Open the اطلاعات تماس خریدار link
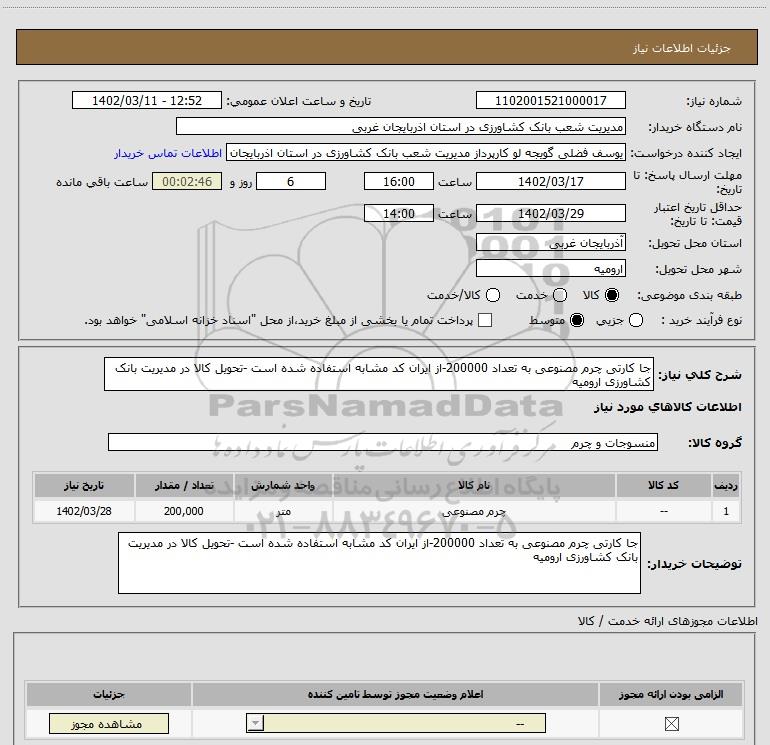Screen dimensions: 770x745 pos(168,153)
